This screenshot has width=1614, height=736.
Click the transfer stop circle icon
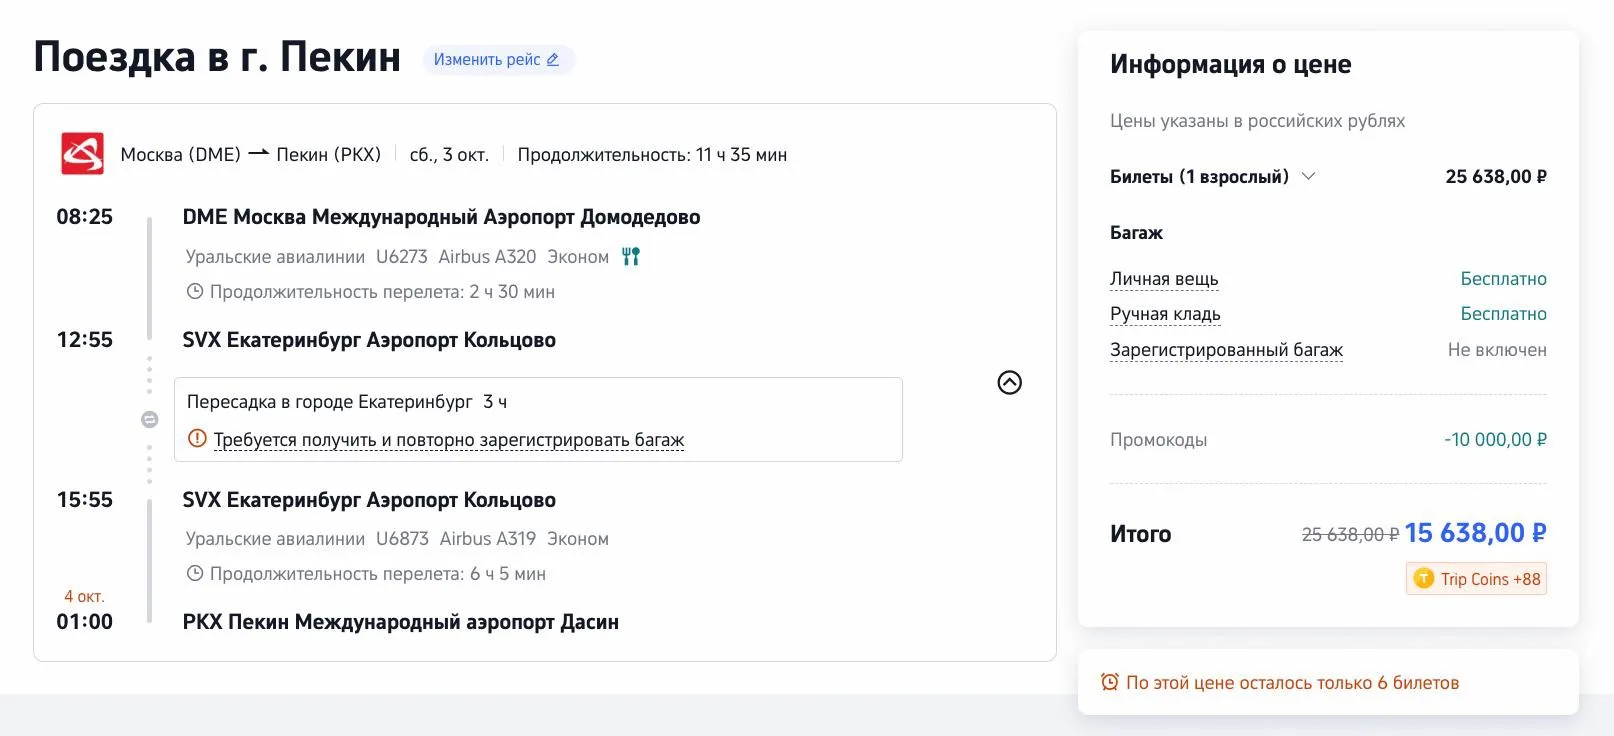pyautogui.click(x=149, y=419)
